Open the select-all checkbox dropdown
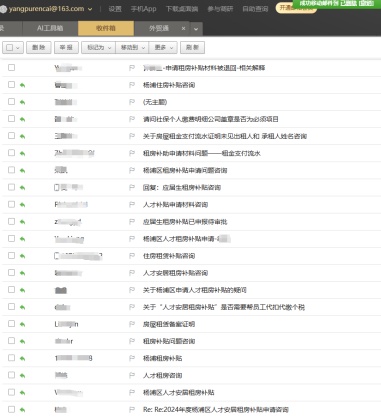Viewport: 381px width, 417px height. pyautogui.click(x=18, y=48)
